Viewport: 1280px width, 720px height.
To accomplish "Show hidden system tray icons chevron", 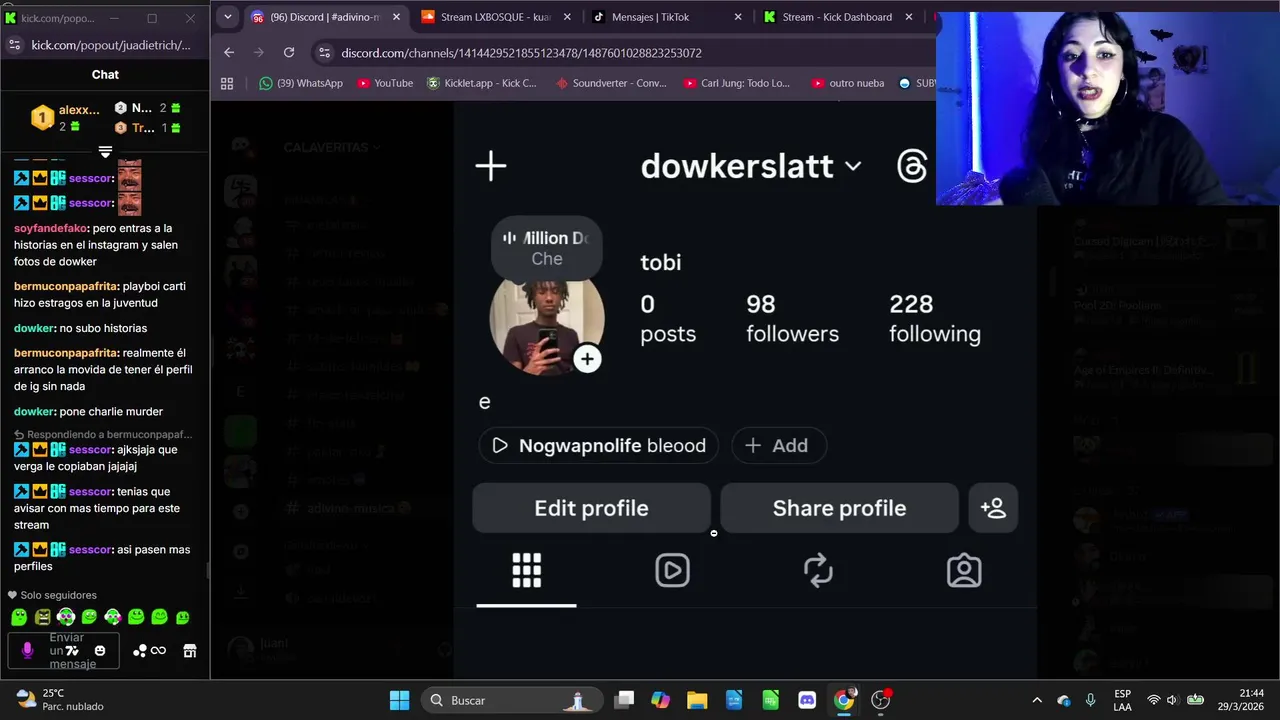I will 1037,700.
